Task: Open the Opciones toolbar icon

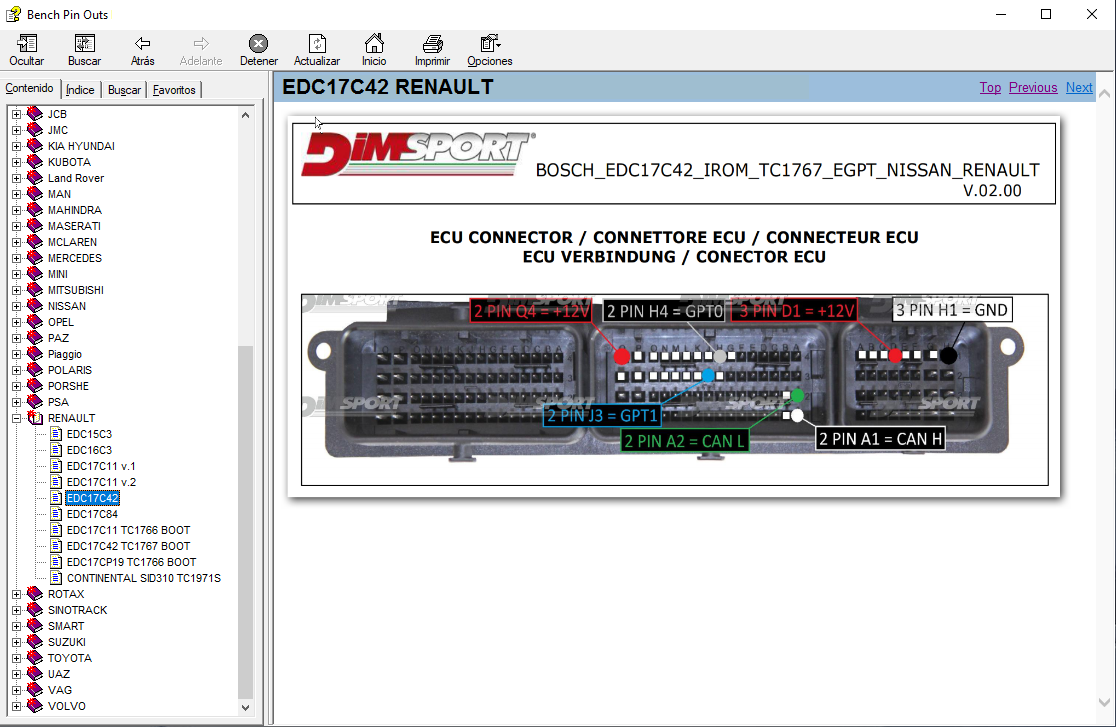Action: pos(490,43)
